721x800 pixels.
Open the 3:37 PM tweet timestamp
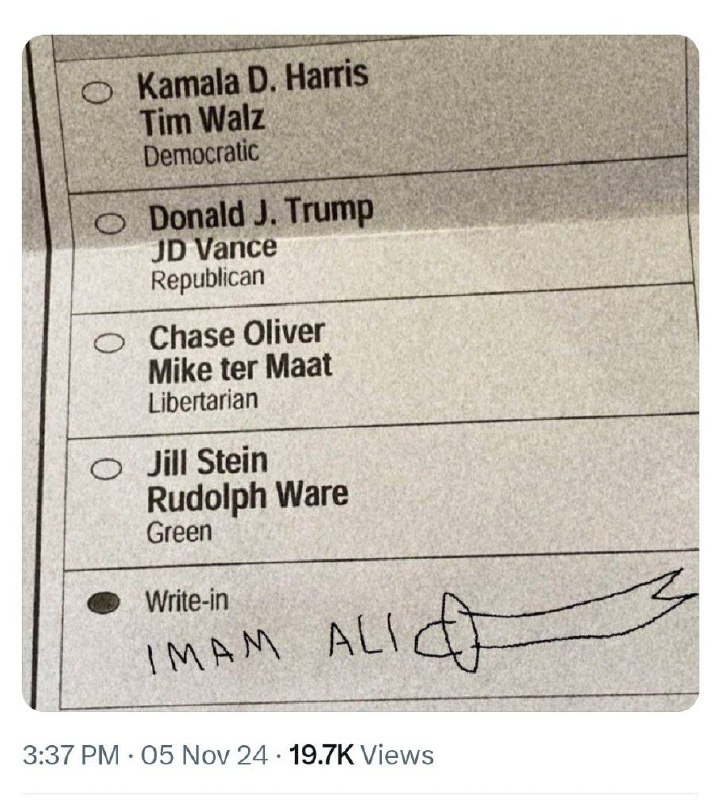coord(70,755)
